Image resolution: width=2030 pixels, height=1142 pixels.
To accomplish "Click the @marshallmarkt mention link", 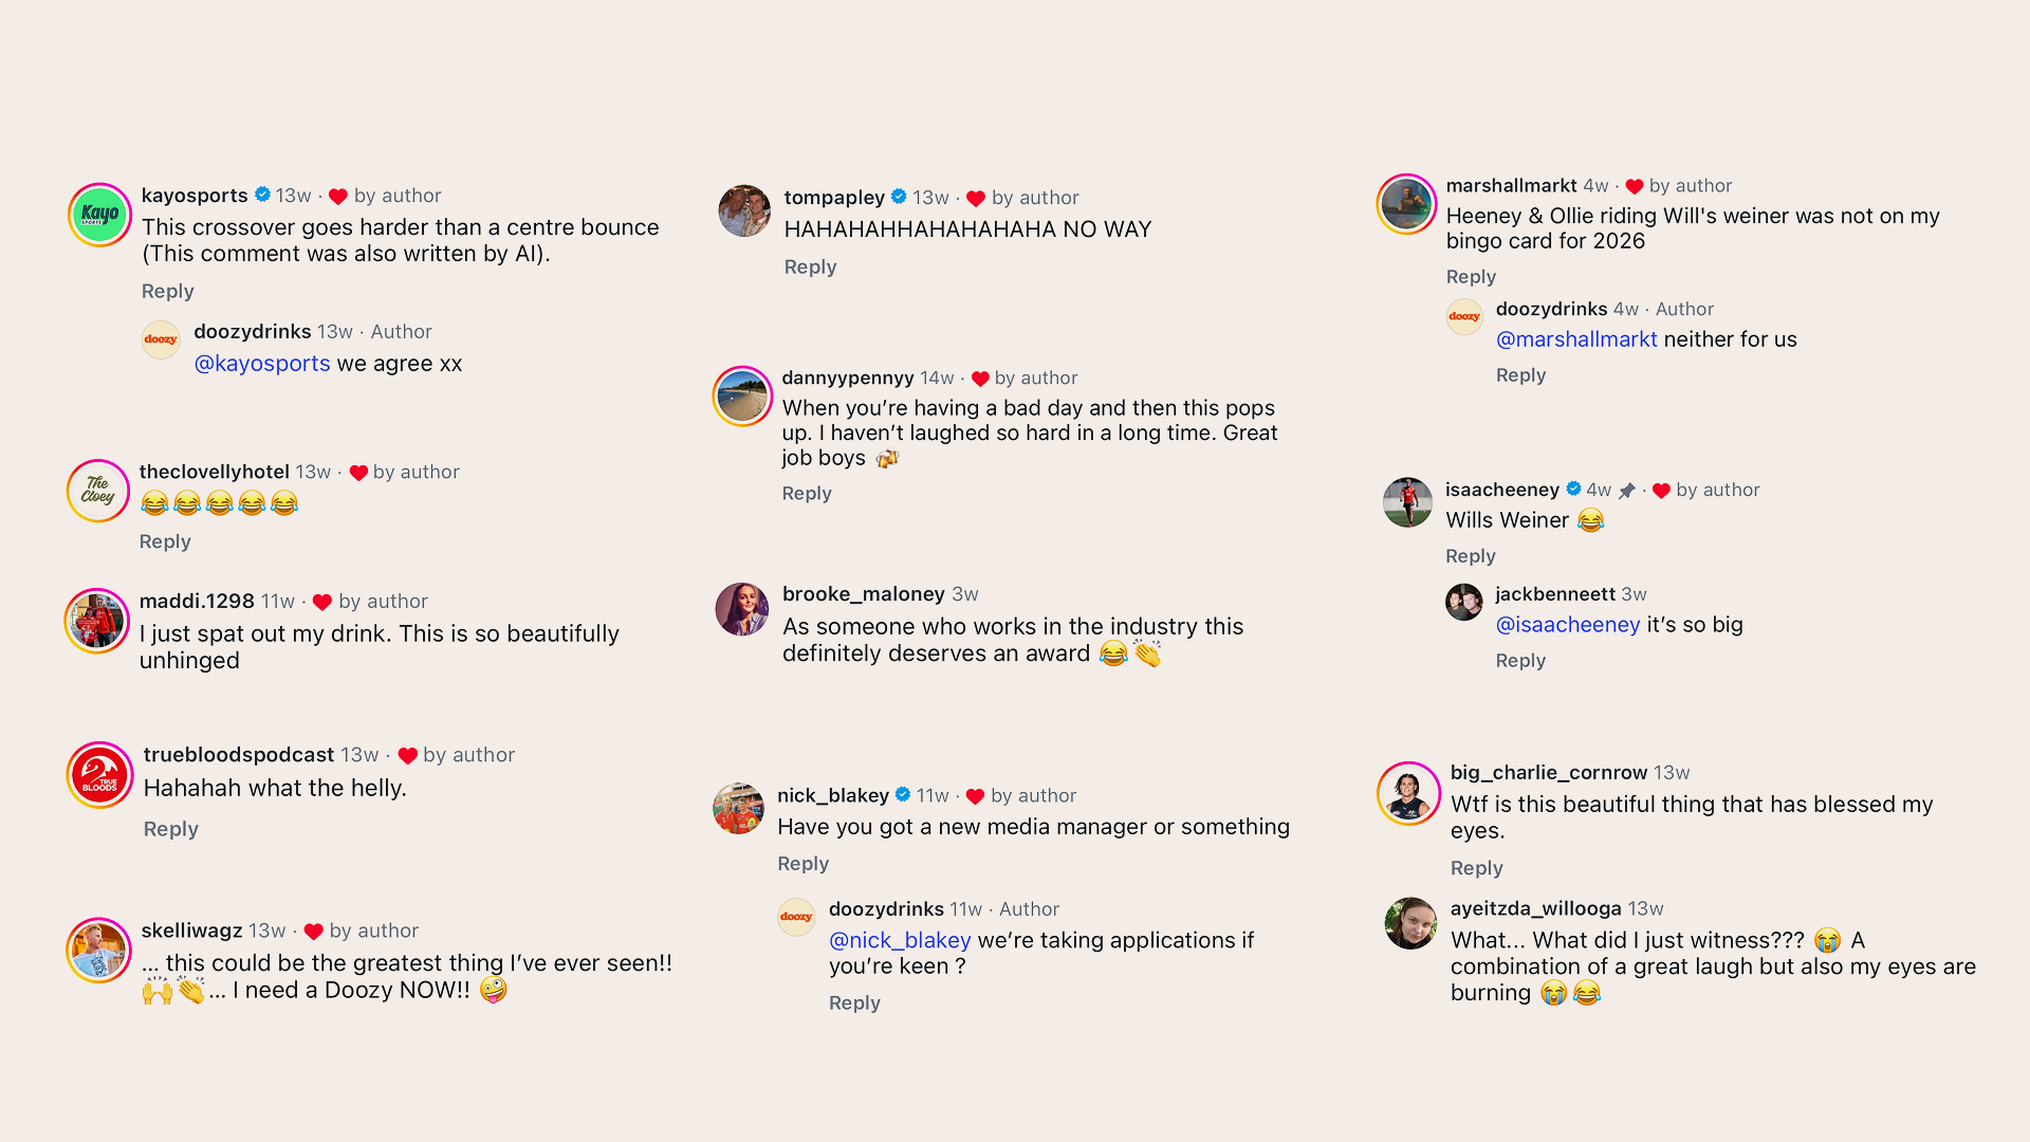I will point(1576,339).
